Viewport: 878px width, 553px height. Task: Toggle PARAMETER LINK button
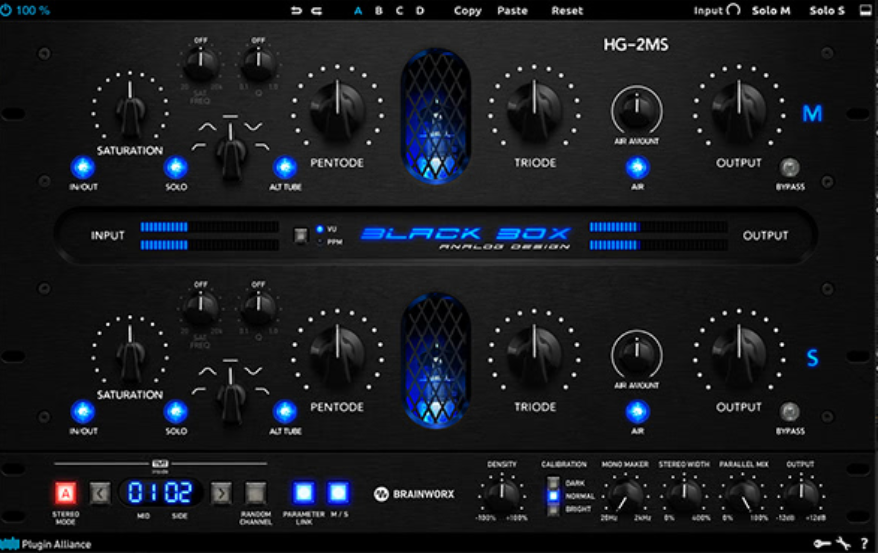pos(303,493)
